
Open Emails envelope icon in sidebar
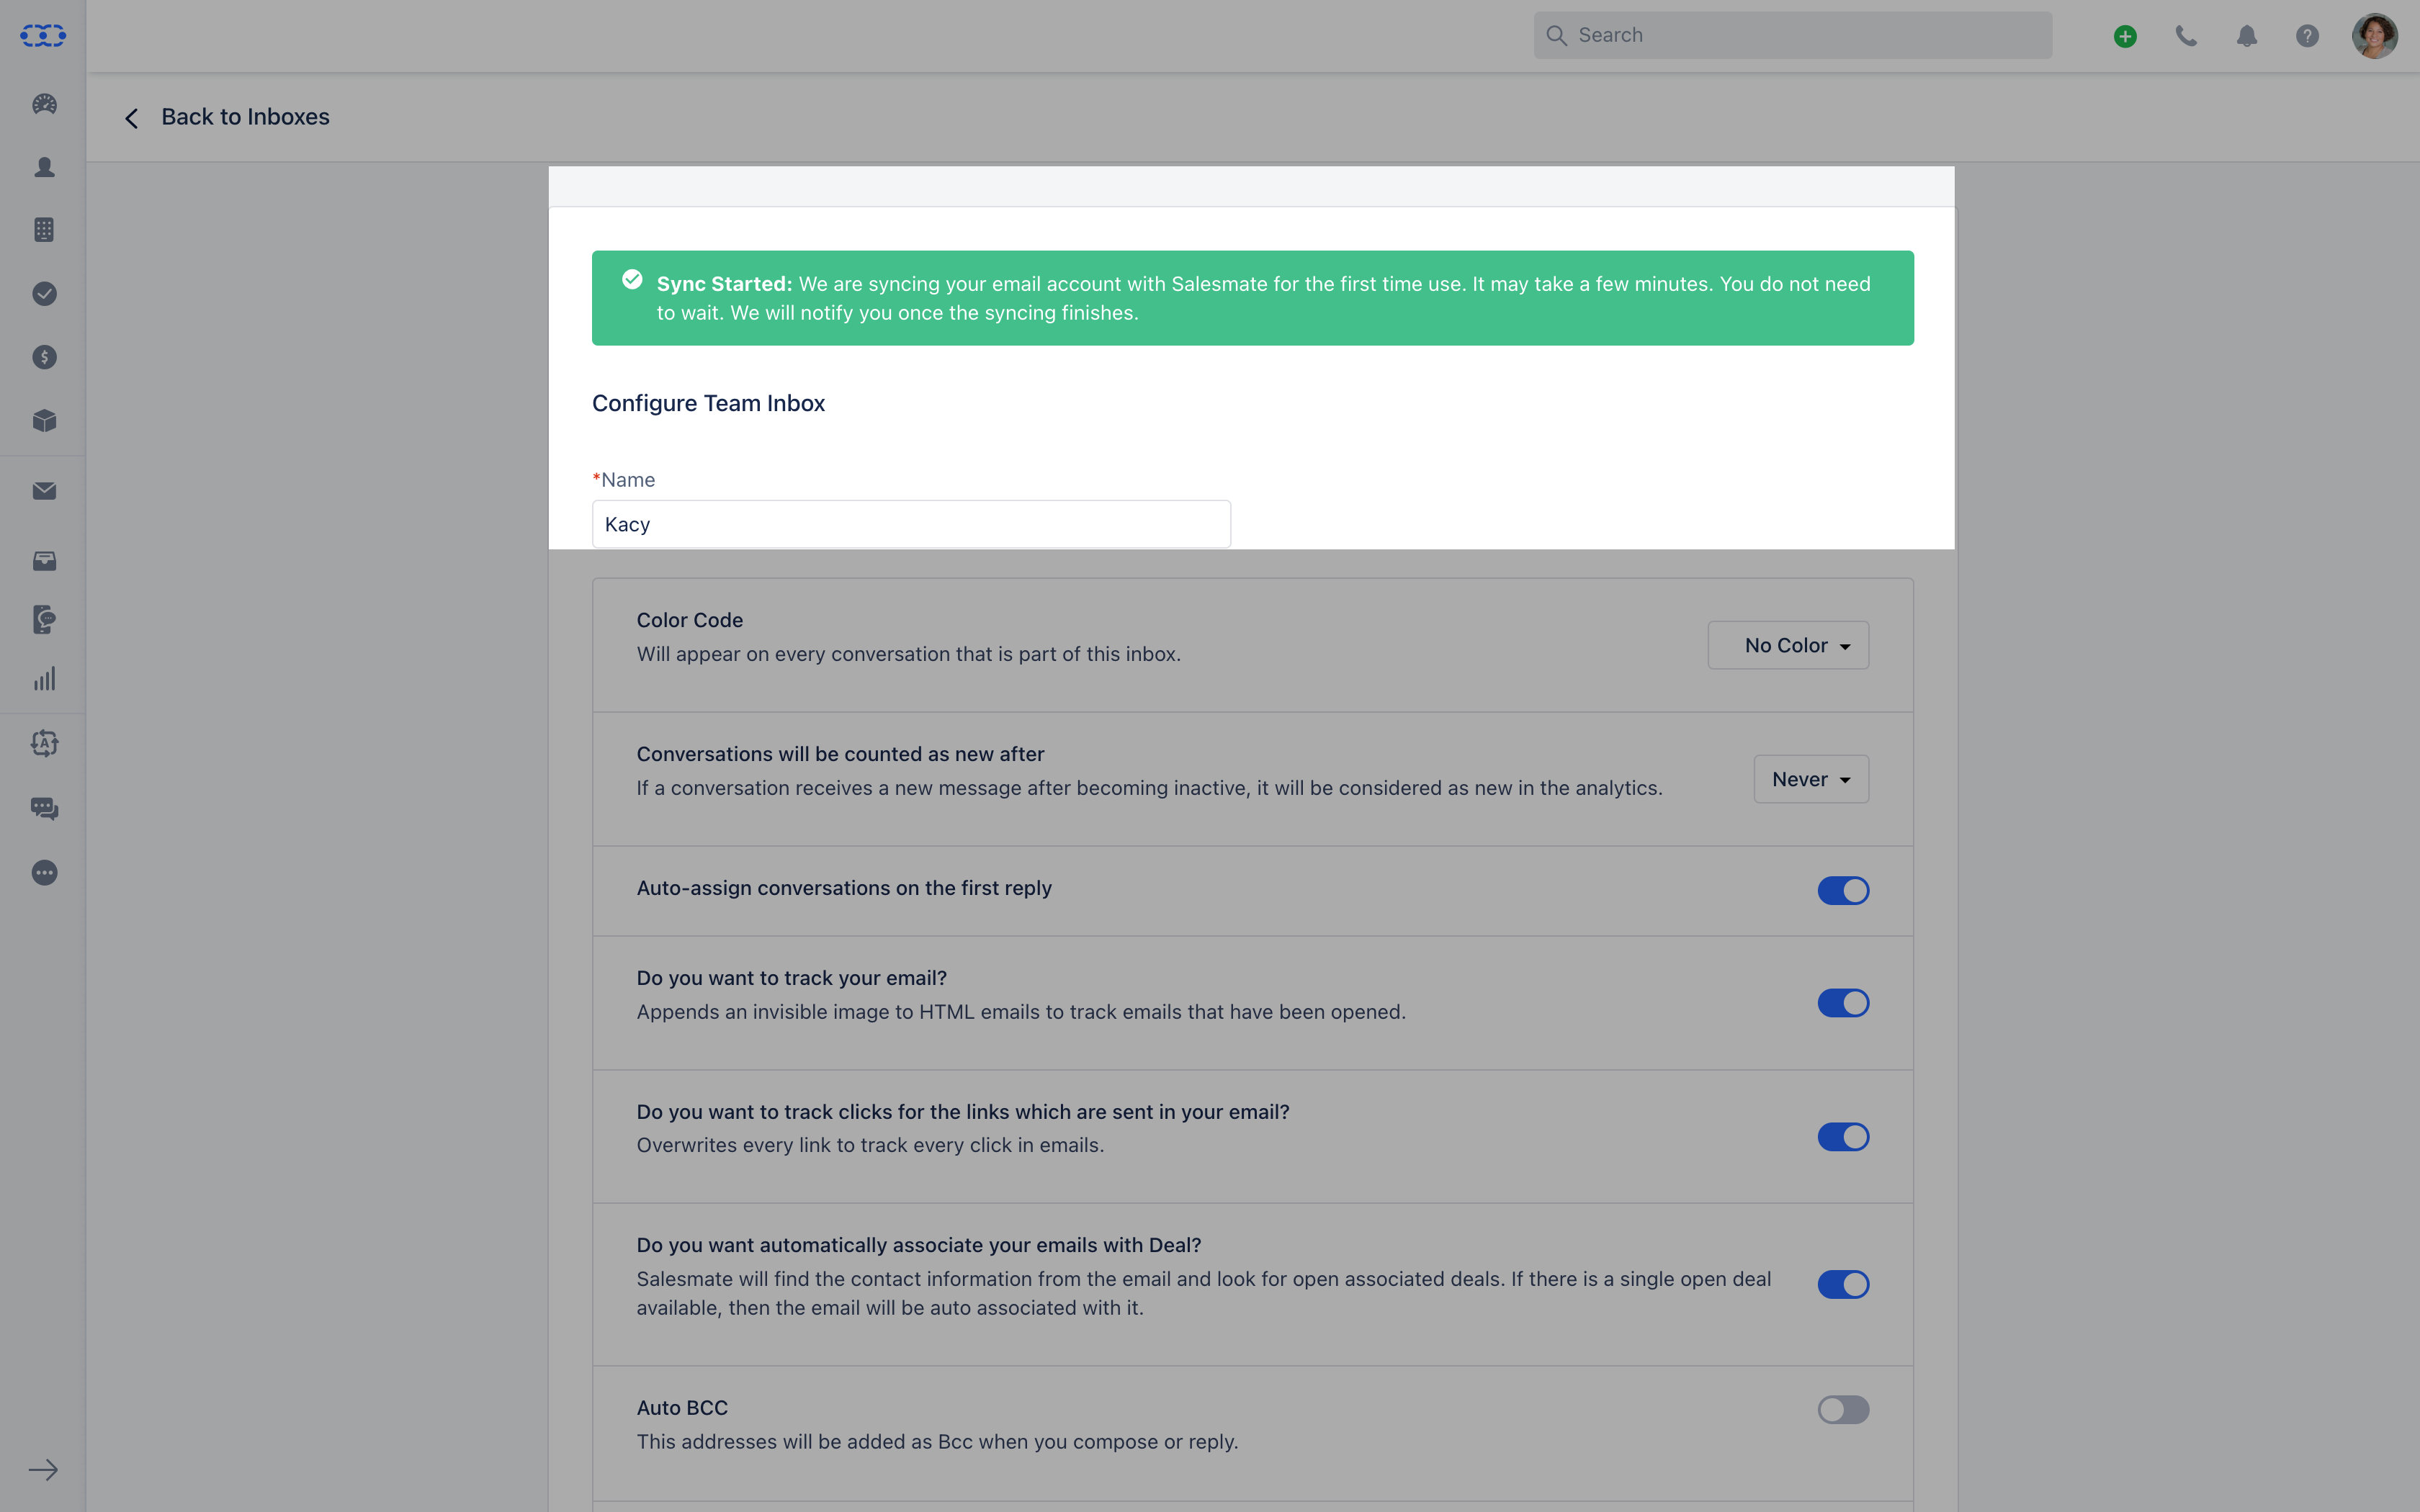tap(44, 491)
